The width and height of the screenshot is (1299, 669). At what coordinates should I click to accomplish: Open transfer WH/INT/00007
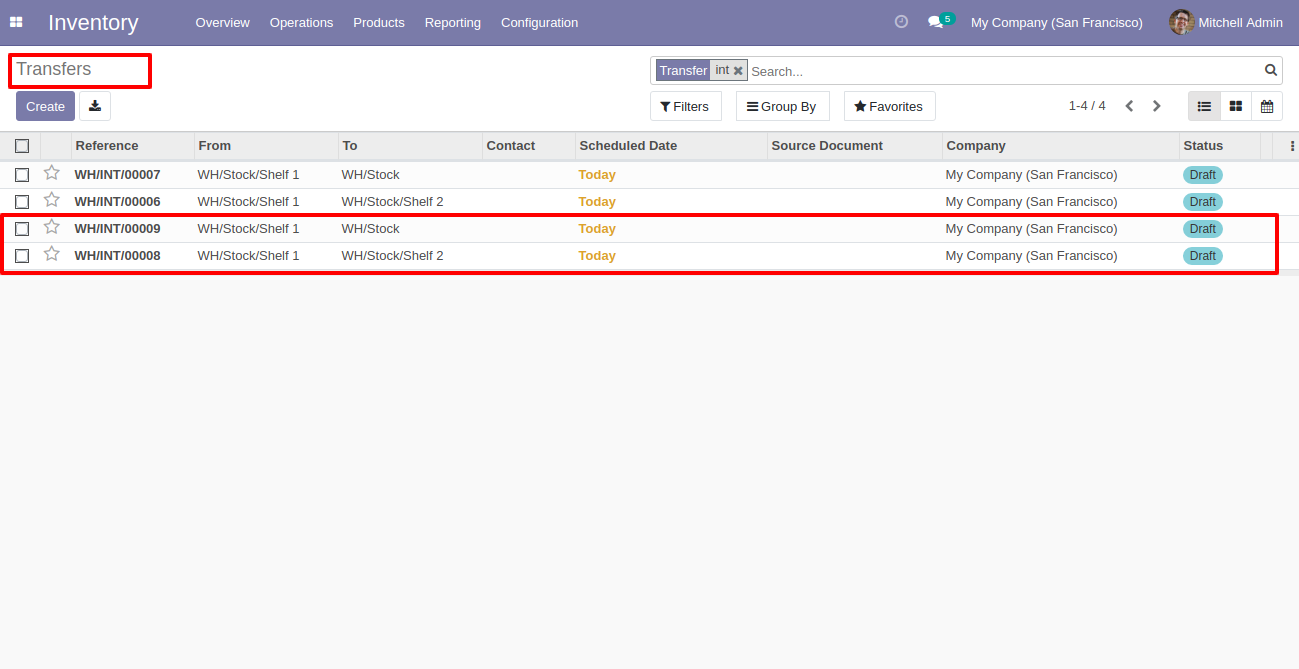click(117, 175)
